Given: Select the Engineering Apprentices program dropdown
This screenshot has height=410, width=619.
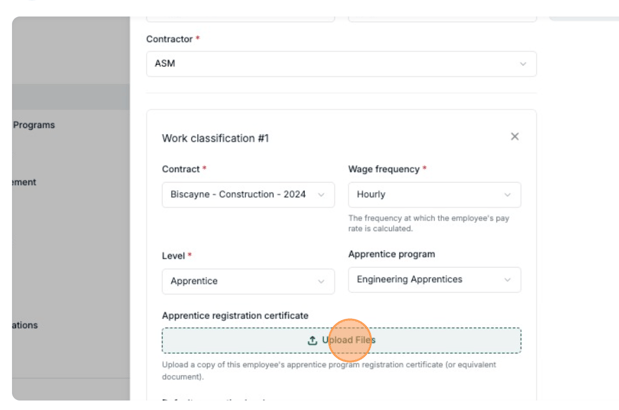Looking at the screenshot, I should click(x=425, y=280).
